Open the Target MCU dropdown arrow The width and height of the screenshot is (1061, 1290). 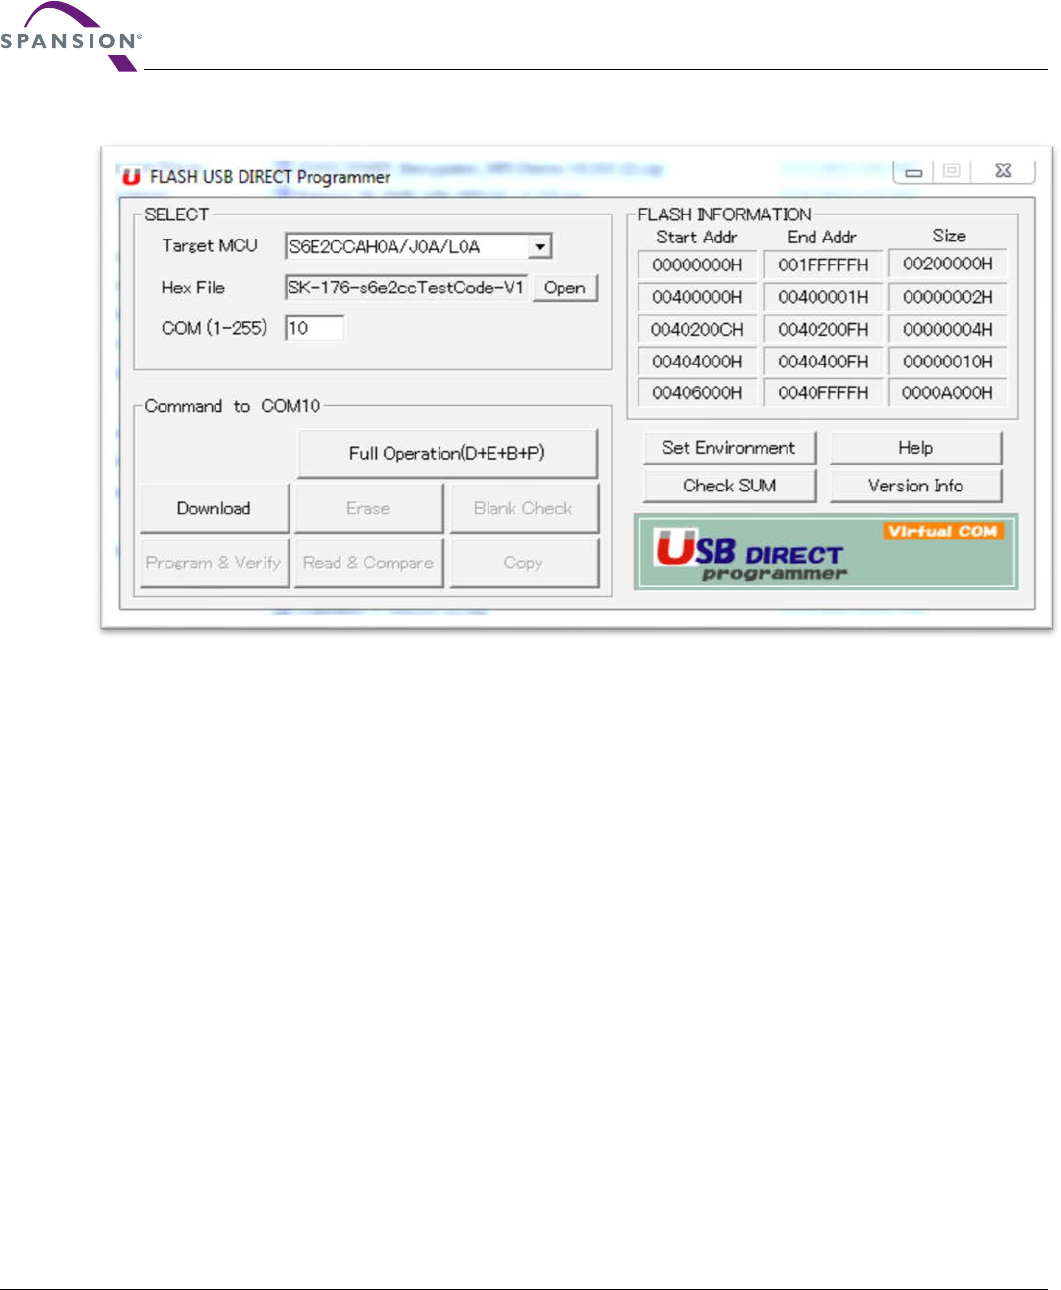(x=540, y=246)
